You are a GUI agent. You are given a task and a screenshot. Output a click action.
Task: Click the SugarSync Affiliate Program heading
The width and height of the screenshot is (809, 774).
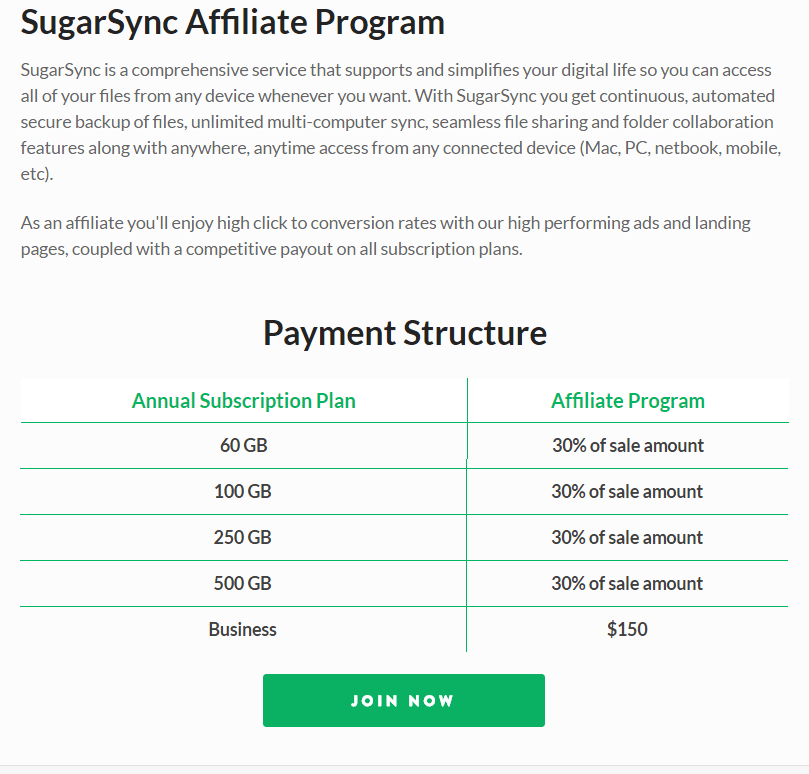pyautogui.click(x=233, y=22)
